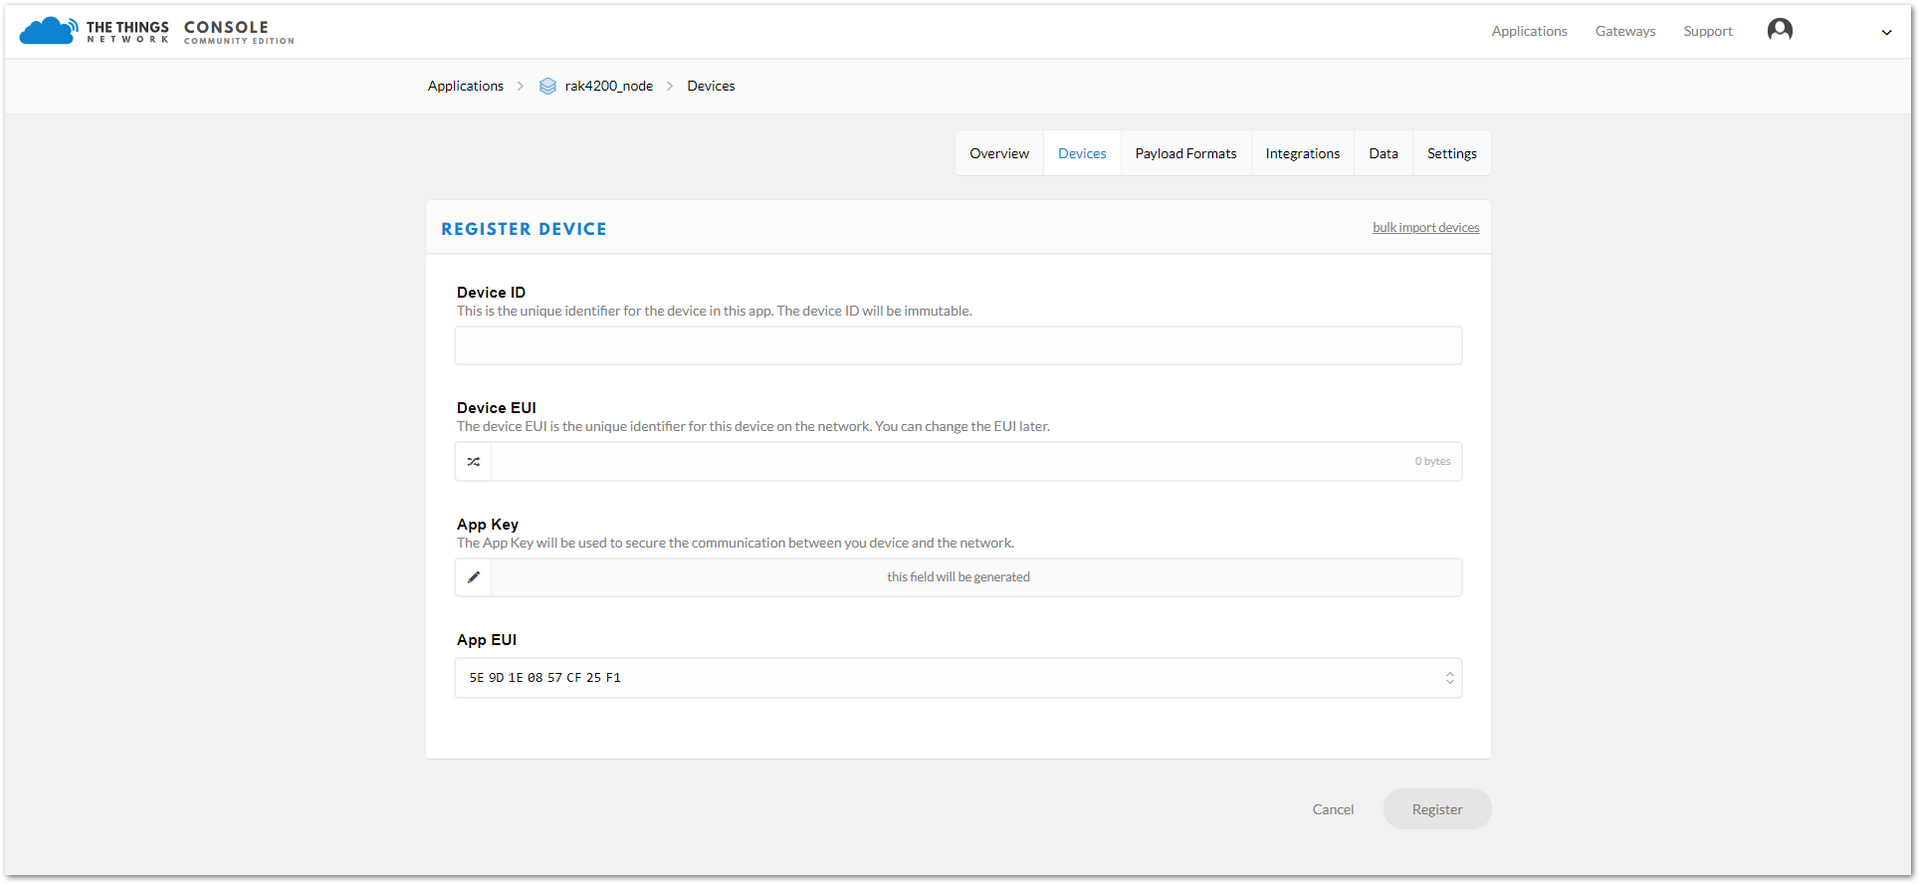
Task: Switch to the Data tab
Action: 1383,153
